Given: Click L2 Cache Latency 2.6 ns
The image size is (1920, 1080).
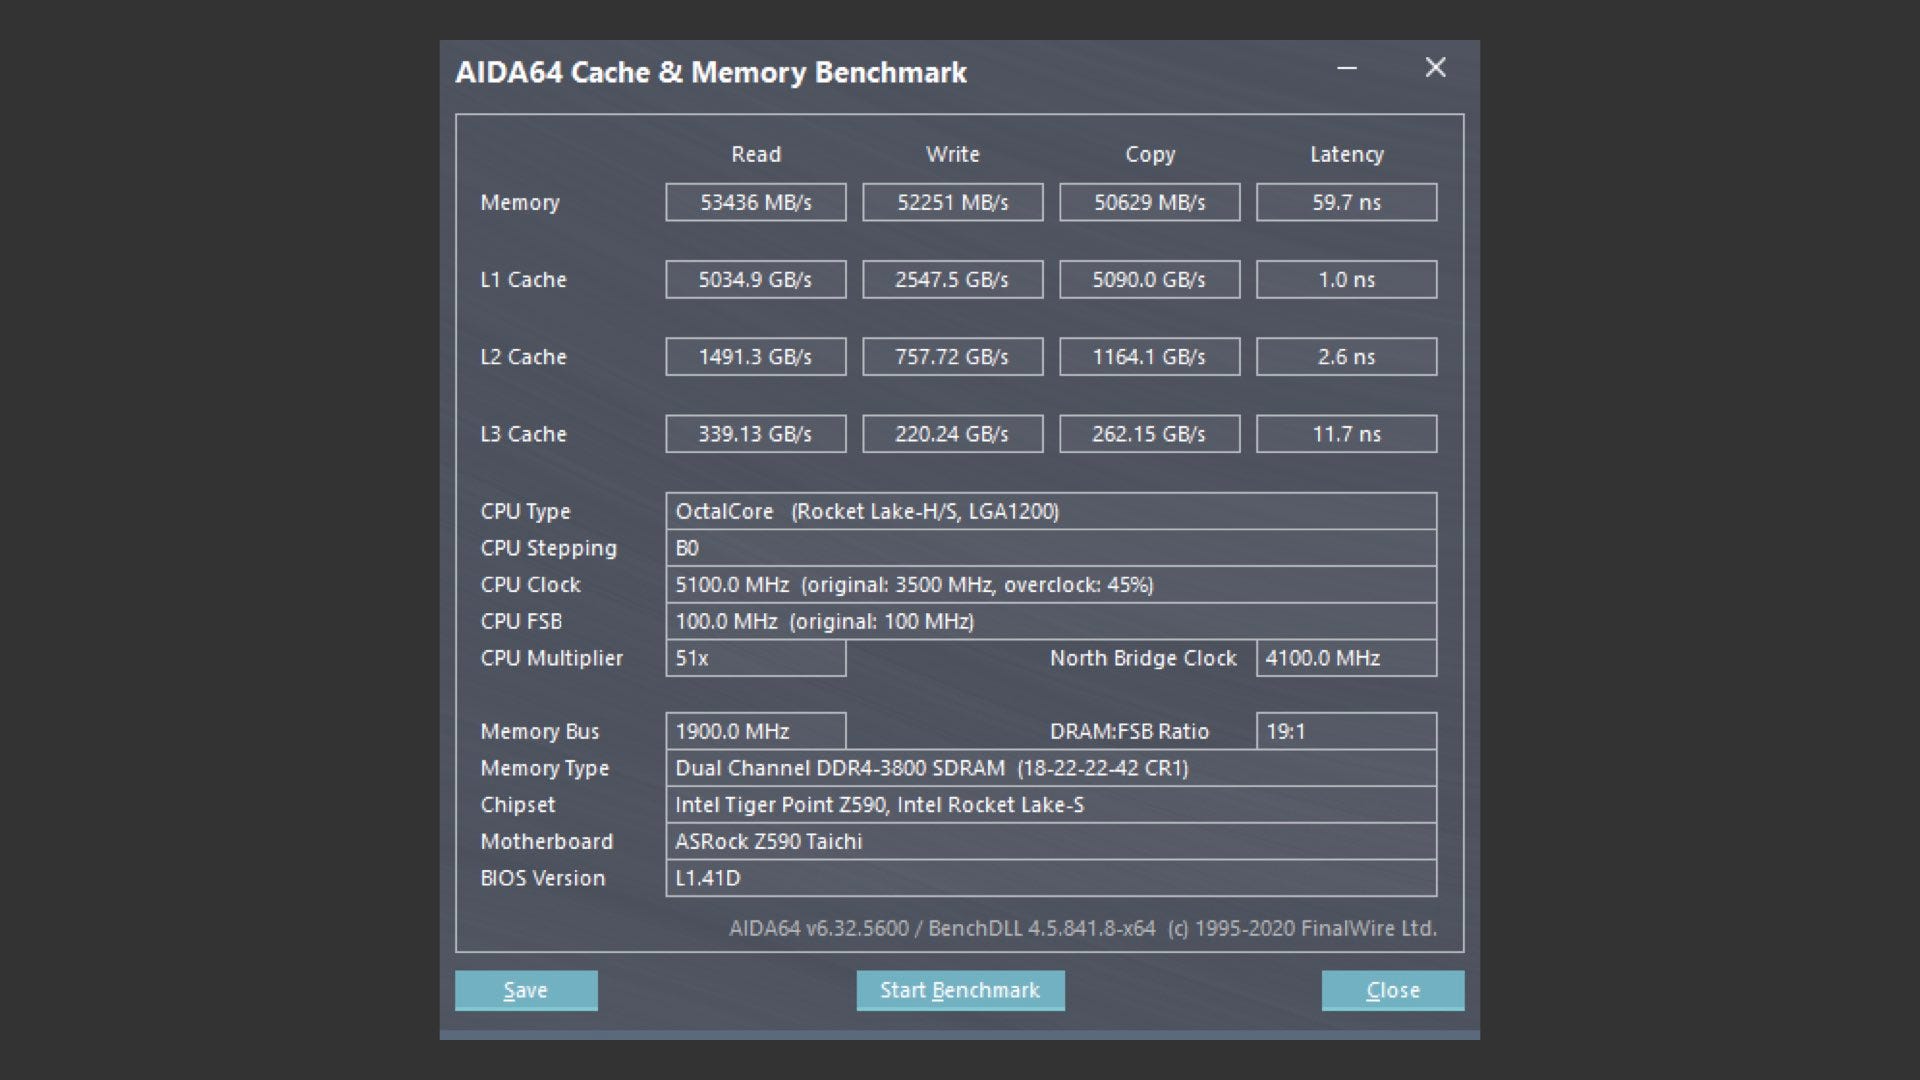Looking at the screenshot, I should [x=1347, y=356].
